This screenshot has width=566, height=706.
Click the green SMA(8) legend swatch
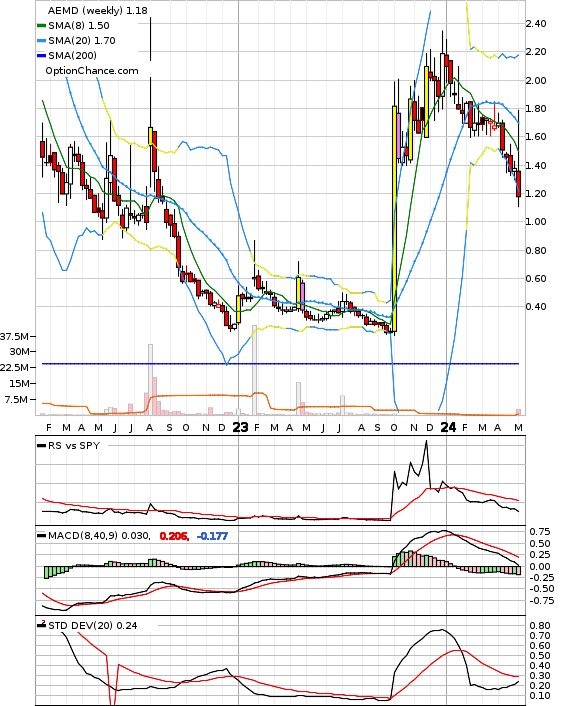[x=41, y=26]
